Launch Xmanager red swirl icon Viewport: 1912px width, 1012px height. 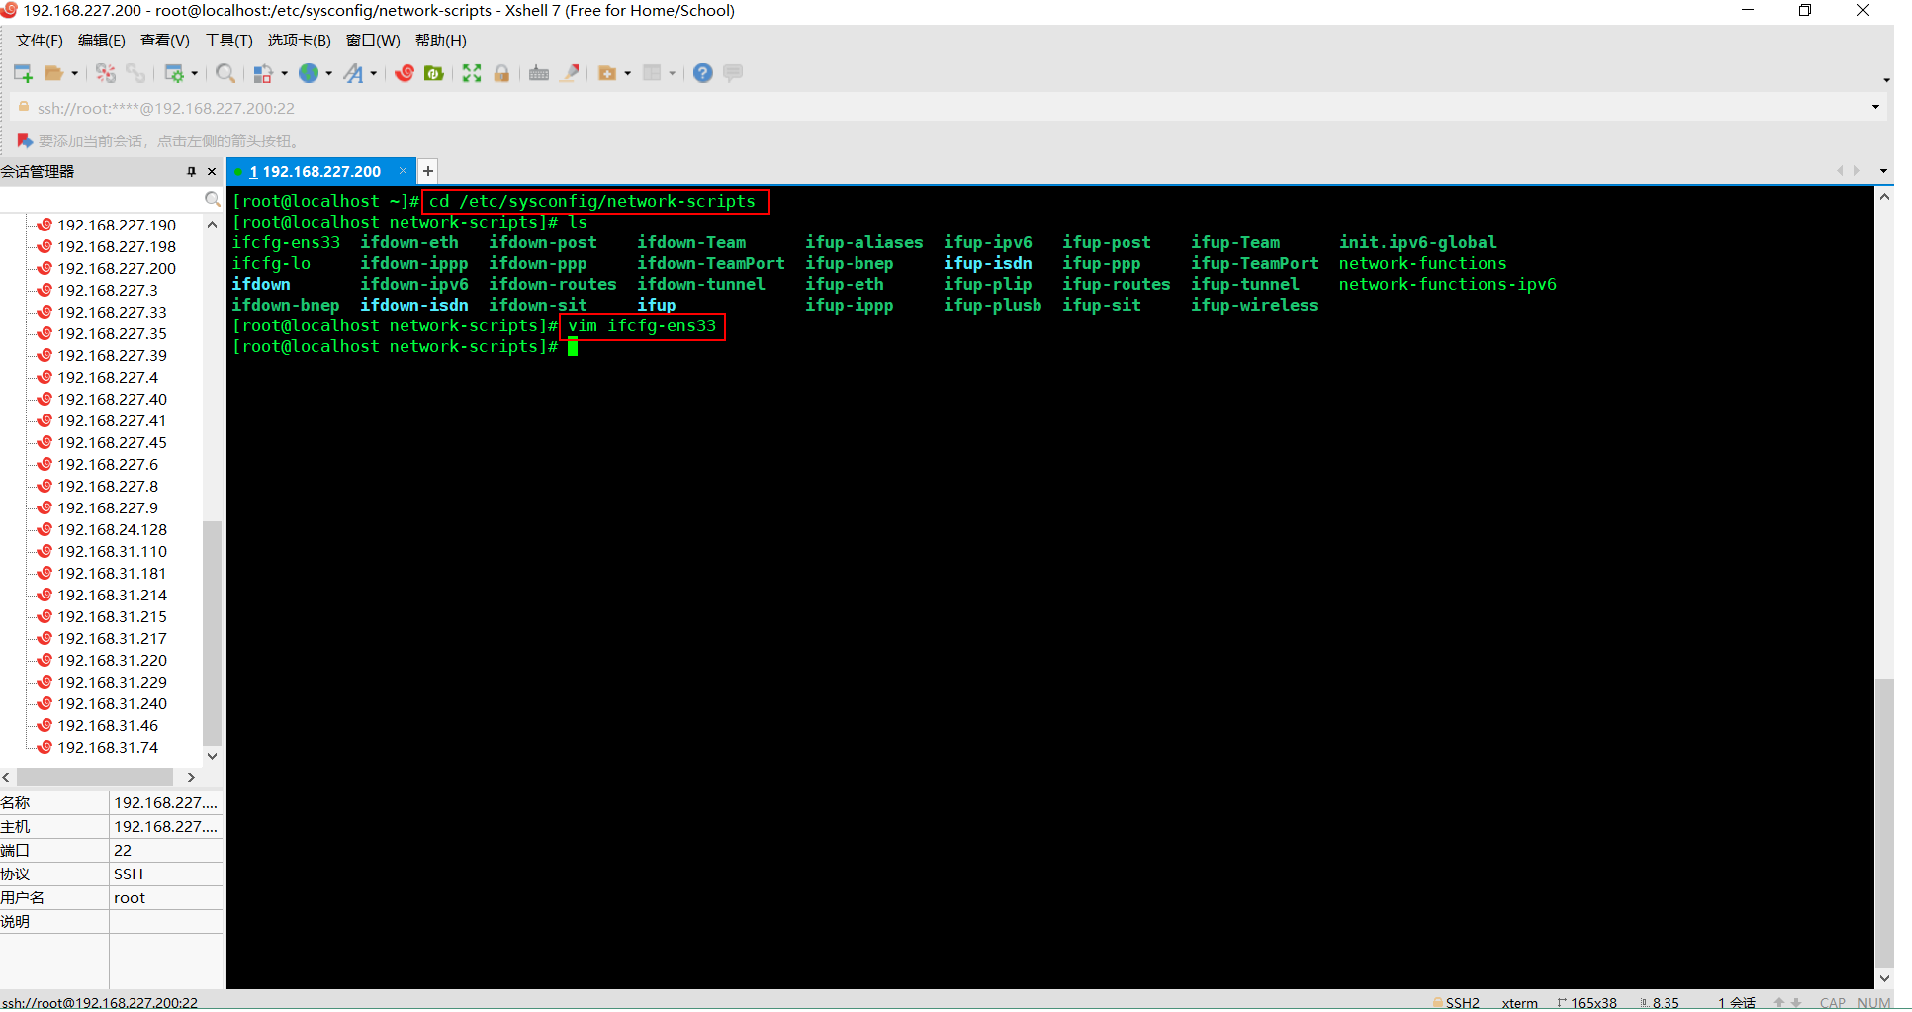point(405,73)
